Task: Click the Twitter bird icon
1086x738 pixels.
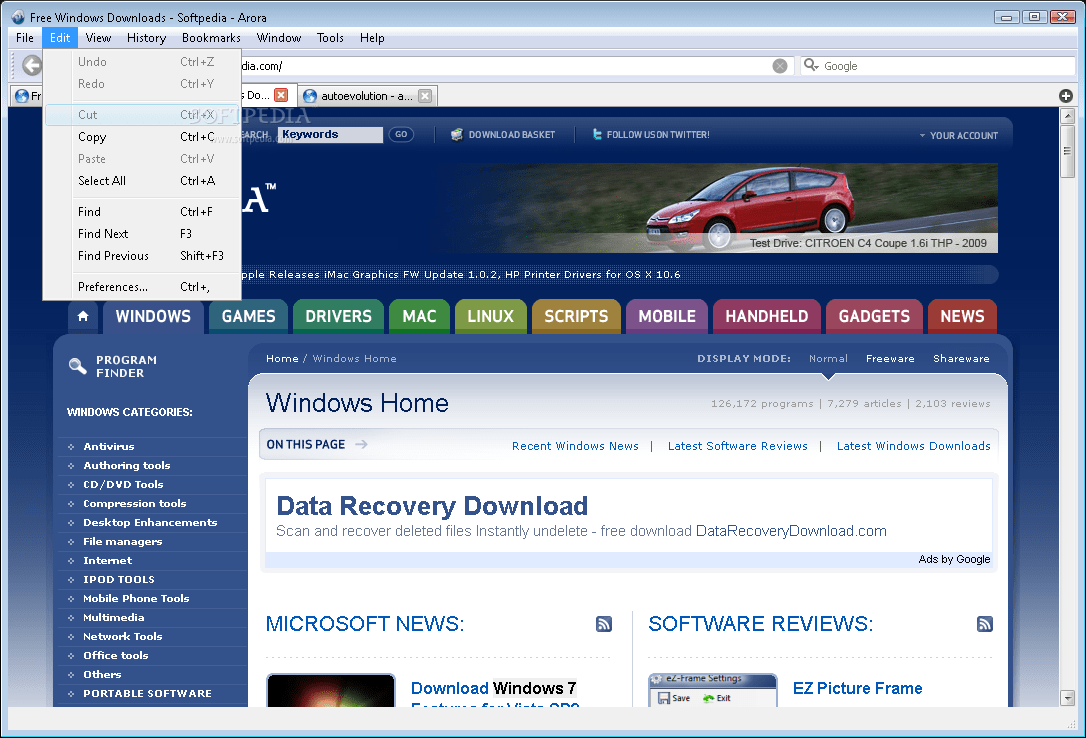Action: pos(597,134)
